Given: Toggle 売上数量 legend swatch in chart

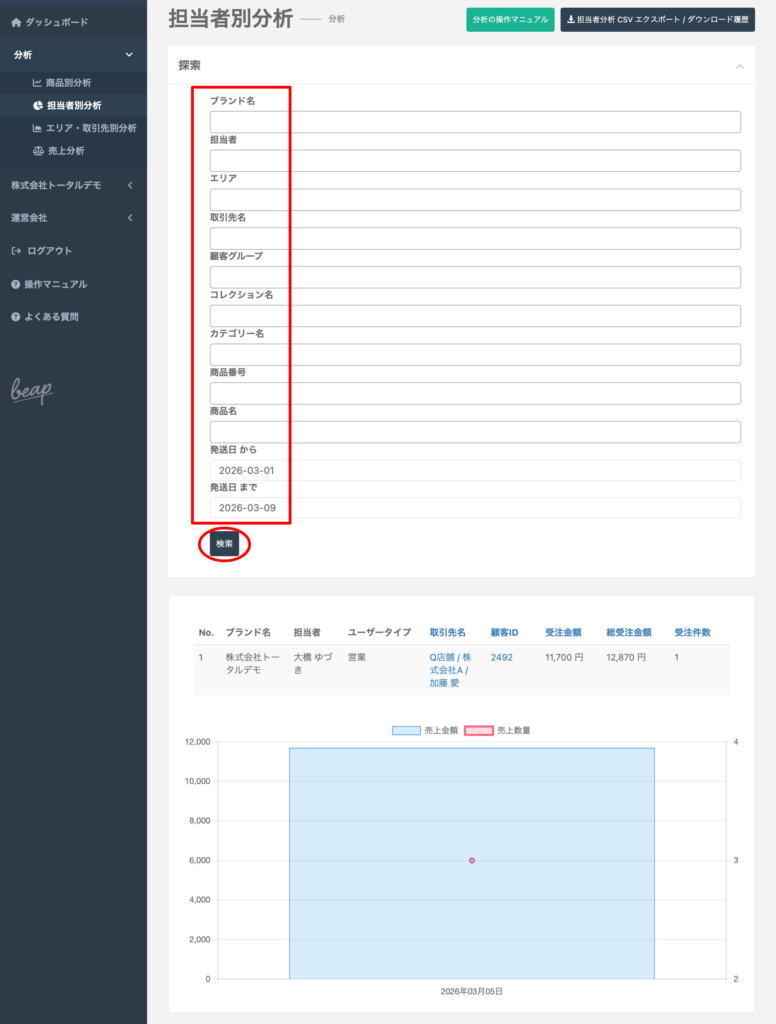Looking at the screenshot, I should pos(509,731).
